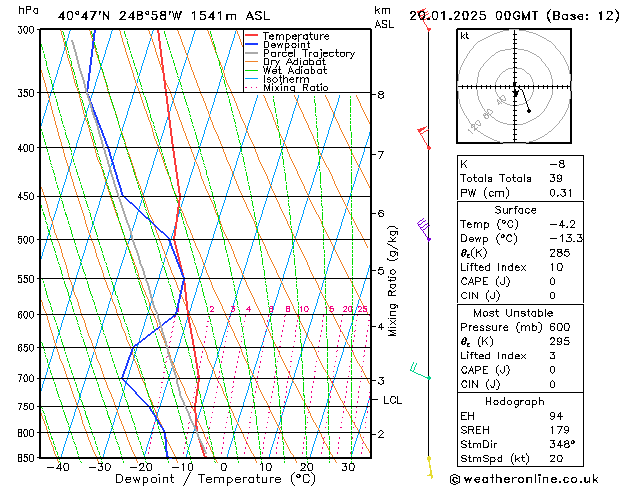
Task: Click the Most Unstable theta-e value 295
Action: point(560,341)
